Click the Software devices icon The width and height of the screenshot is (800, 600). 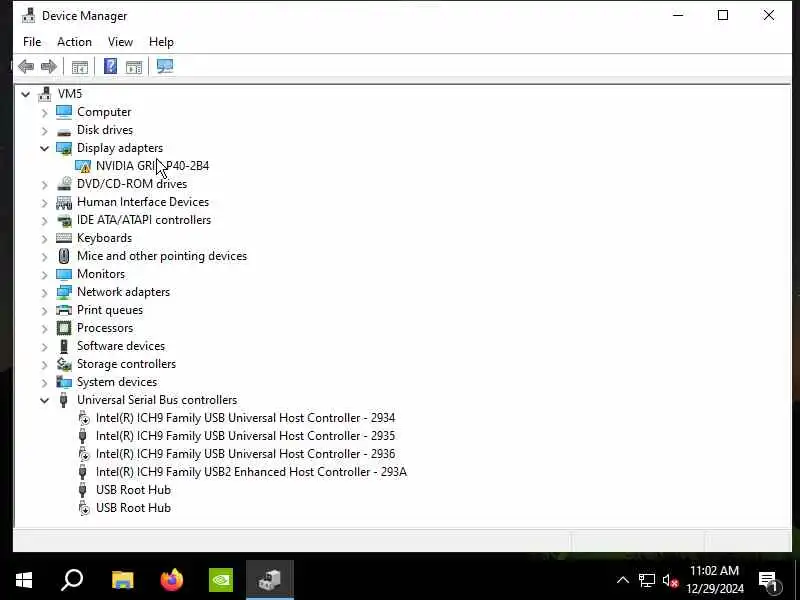coord(64,346)
